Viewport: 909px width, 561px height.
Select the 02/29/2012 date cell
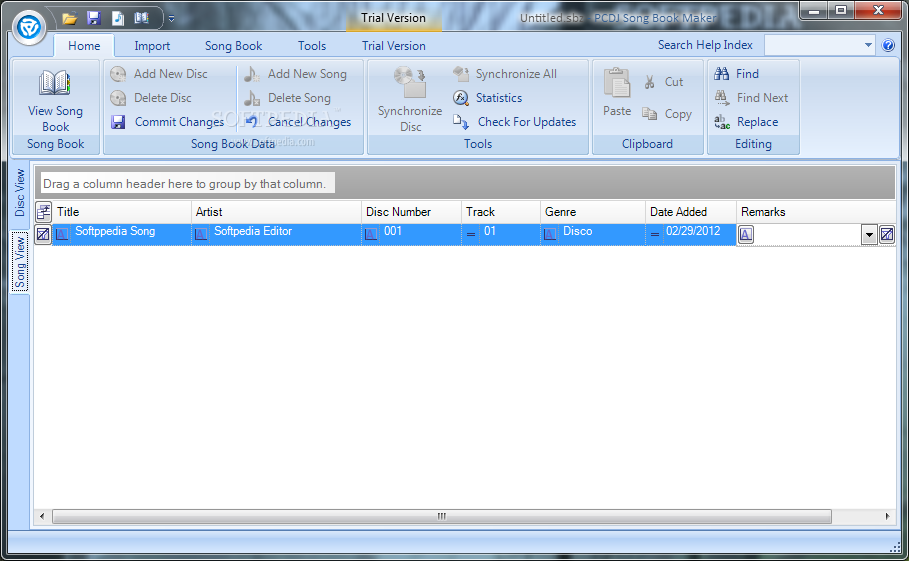pos(690,234)
